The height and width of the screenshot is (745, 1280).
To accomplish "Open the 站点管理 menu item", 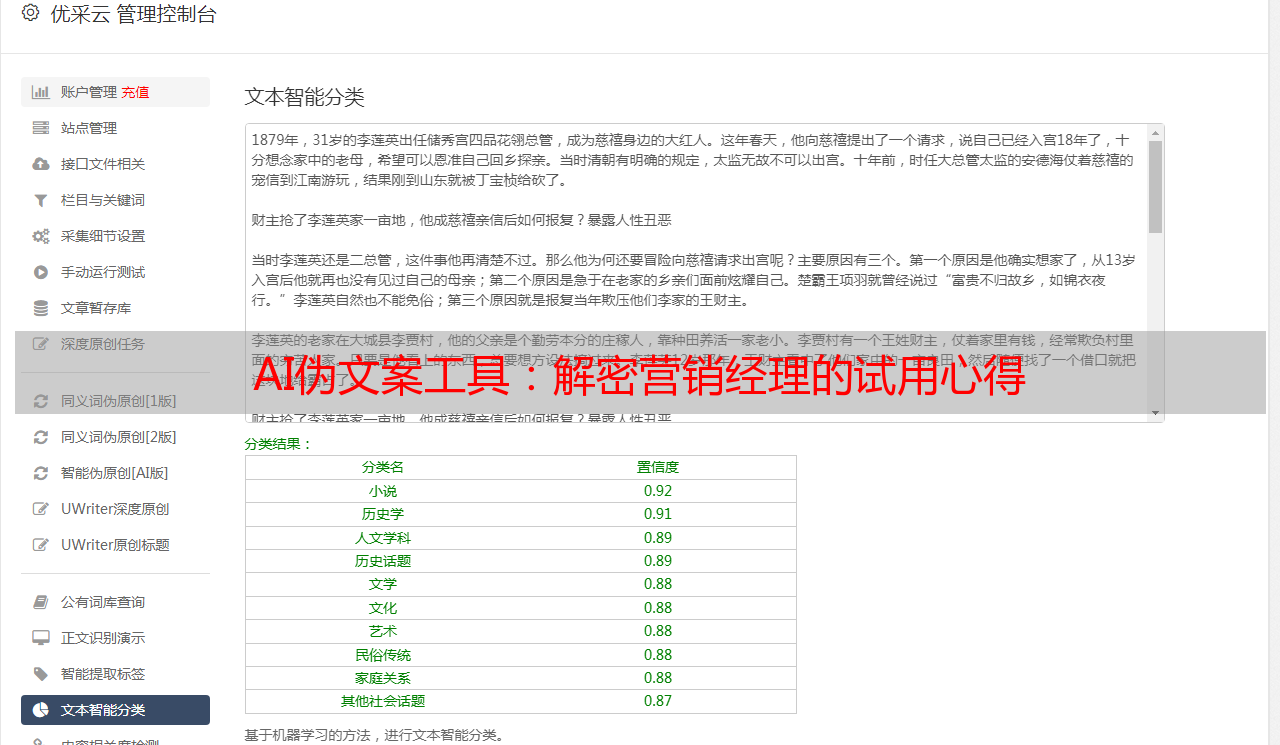I will [x=115, y=128].
